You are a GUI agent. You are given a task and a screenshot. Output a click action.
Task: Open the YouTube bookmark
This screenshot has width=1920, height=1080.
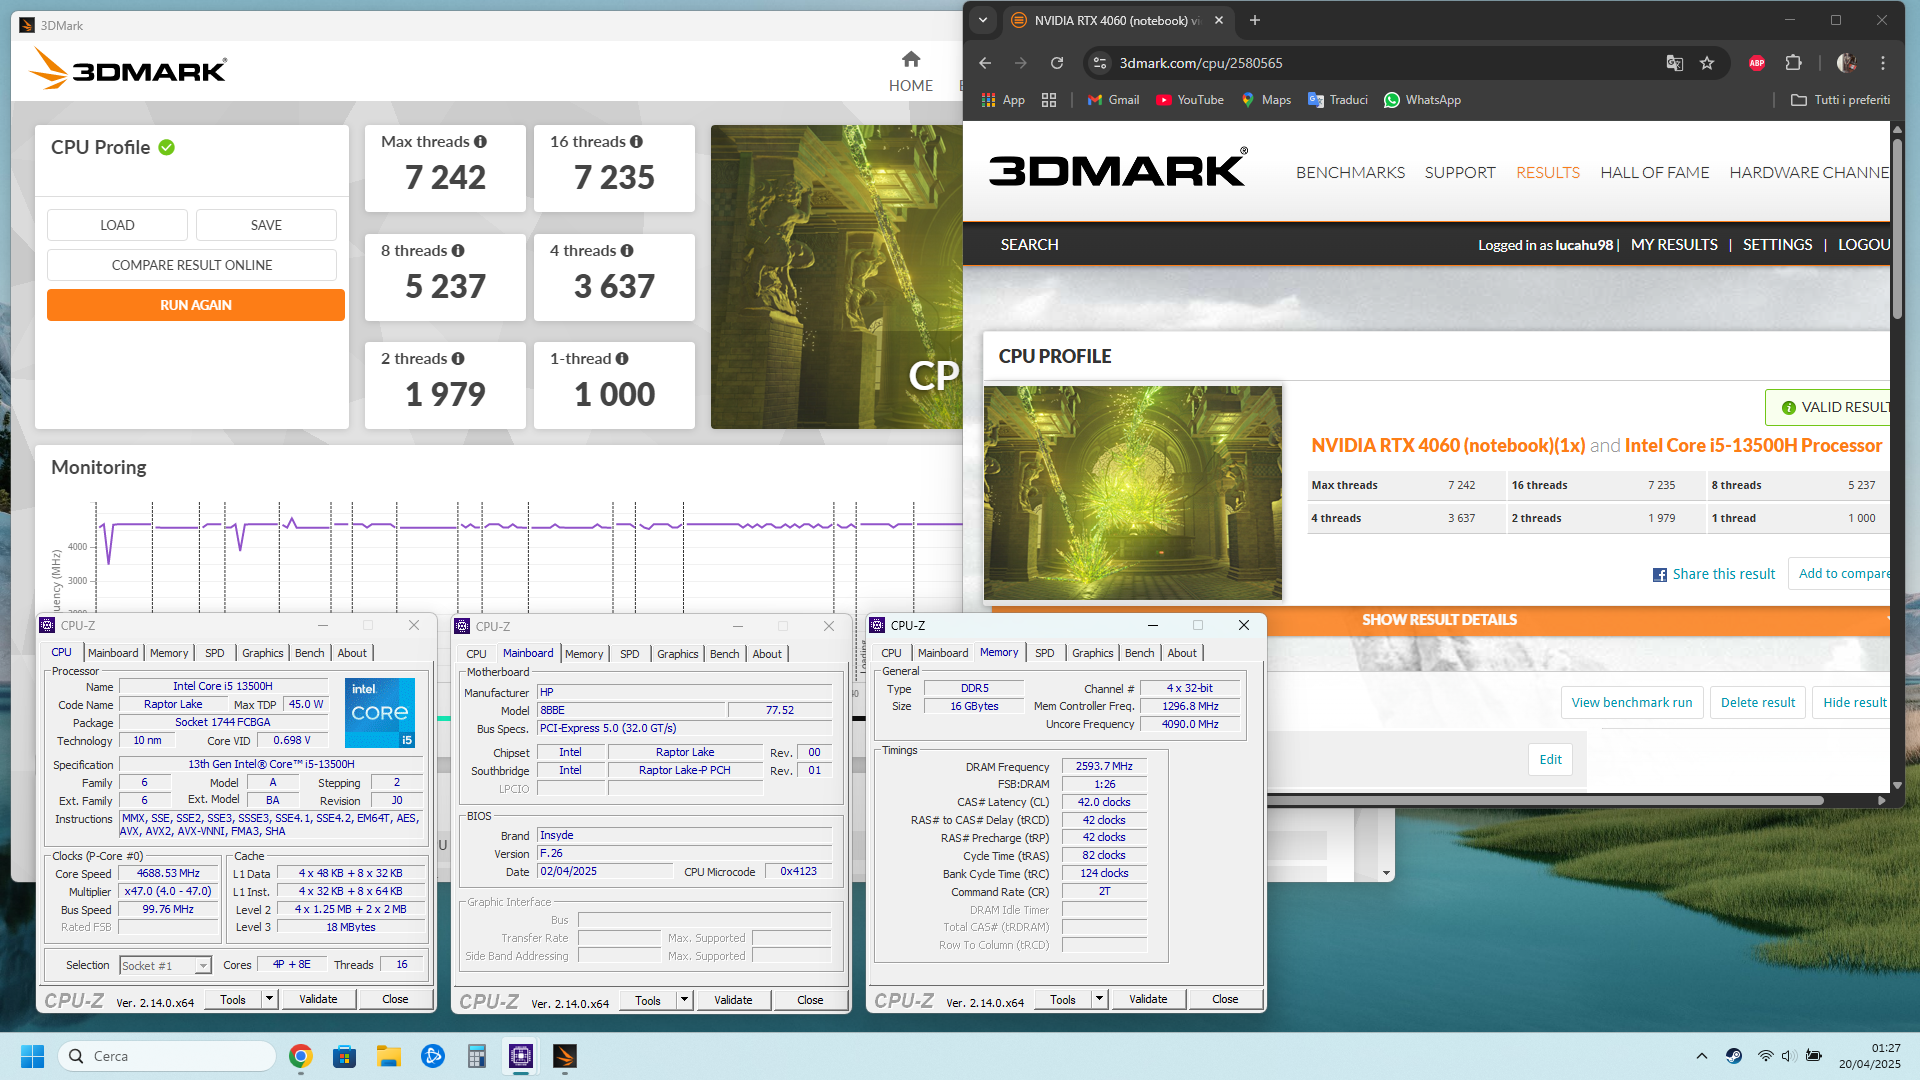(1190, 100)
